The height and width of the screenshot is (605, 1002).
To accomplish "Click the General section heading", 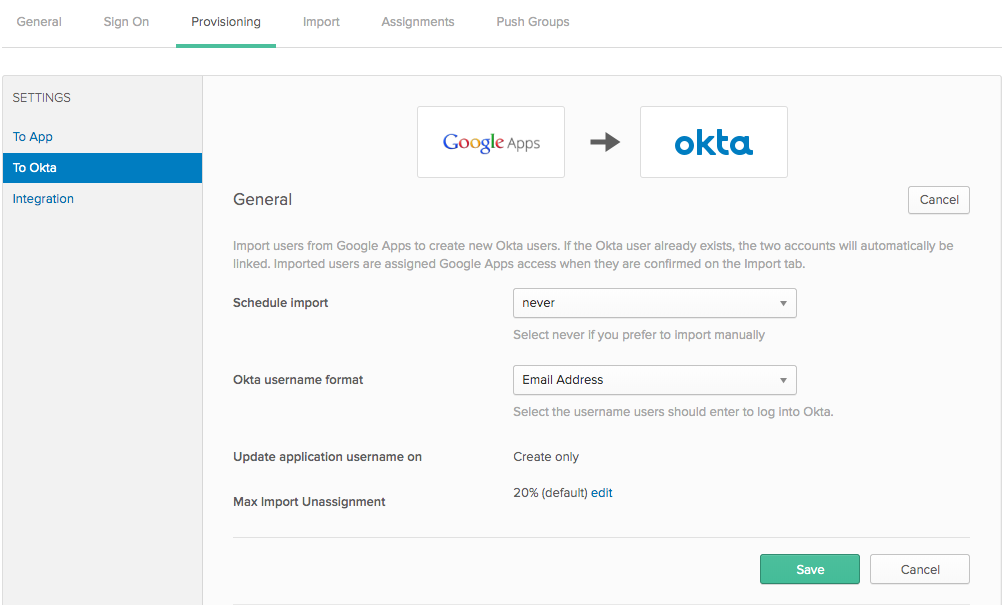I will [x=263, y=199].
